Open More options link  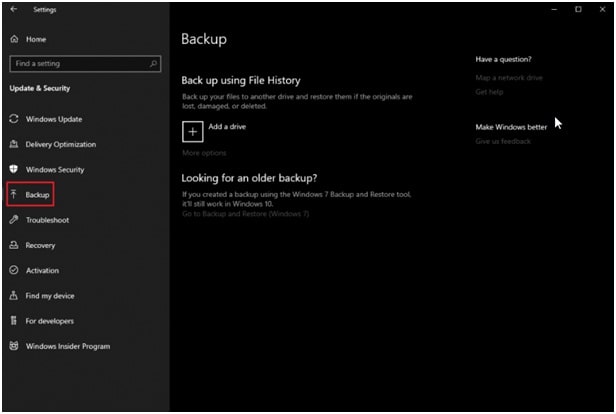pos(204,153)
